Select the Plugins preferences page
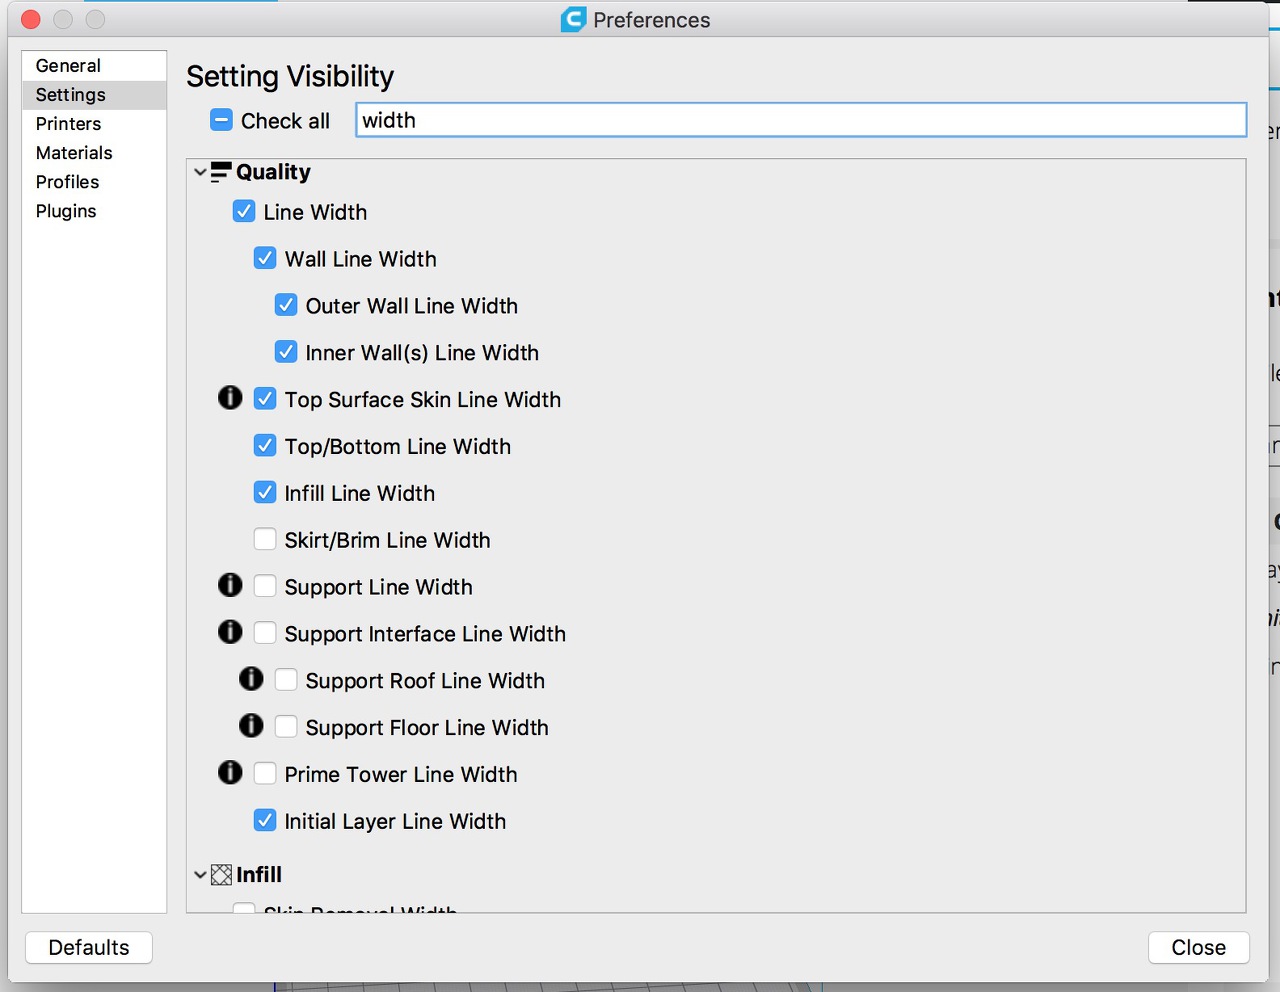Viewport: 1280px width, 992px height. point(66,211)
